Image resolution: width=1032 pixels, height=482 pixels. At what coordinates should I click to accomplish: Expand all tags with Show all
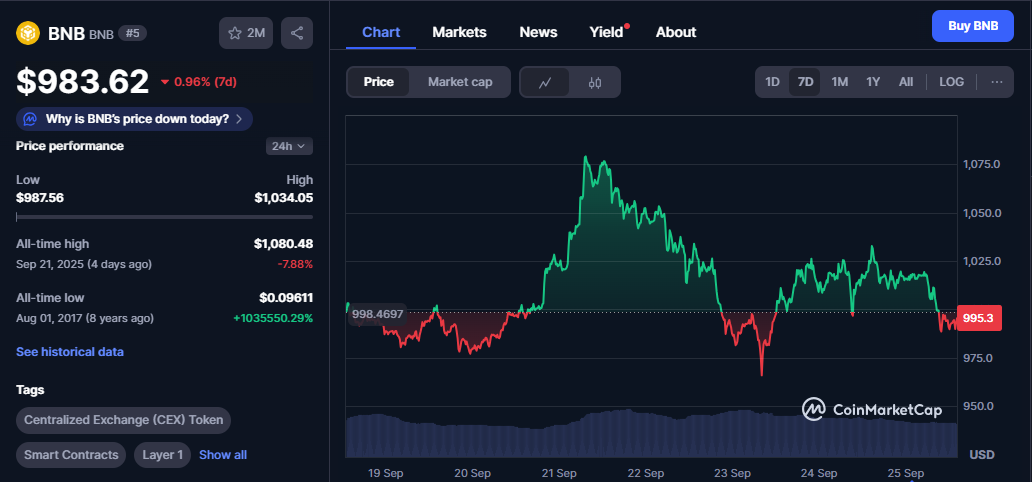(223, 455)
